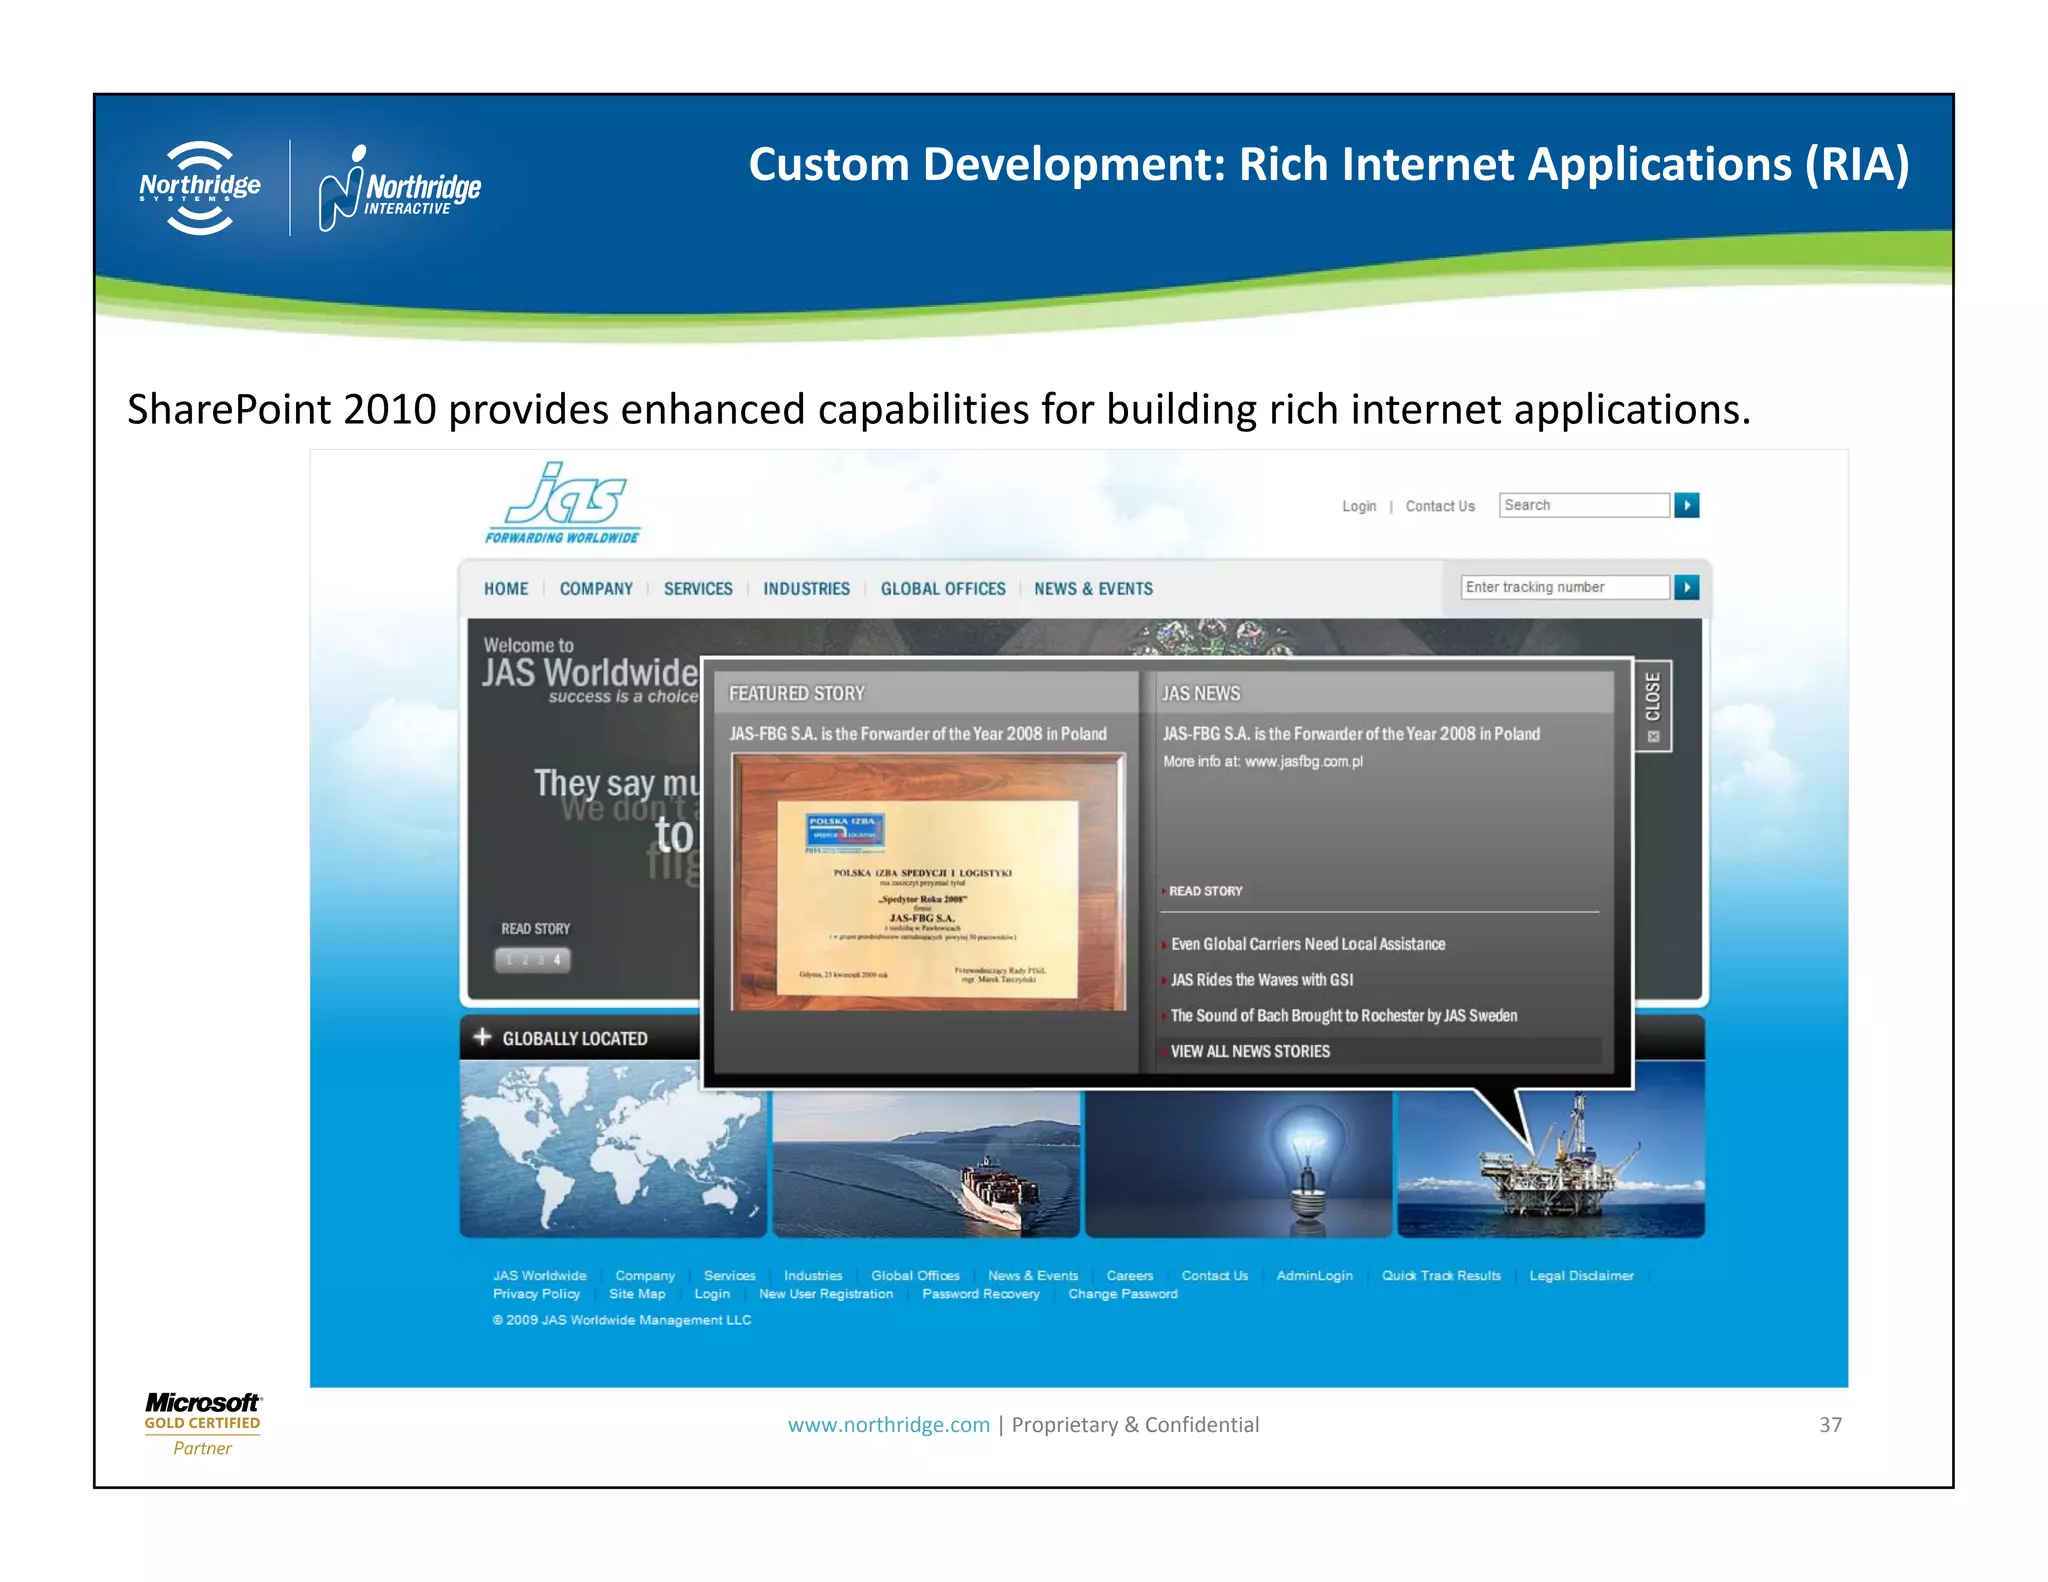
Task: Focus the Search input field
Action: 1584,505
